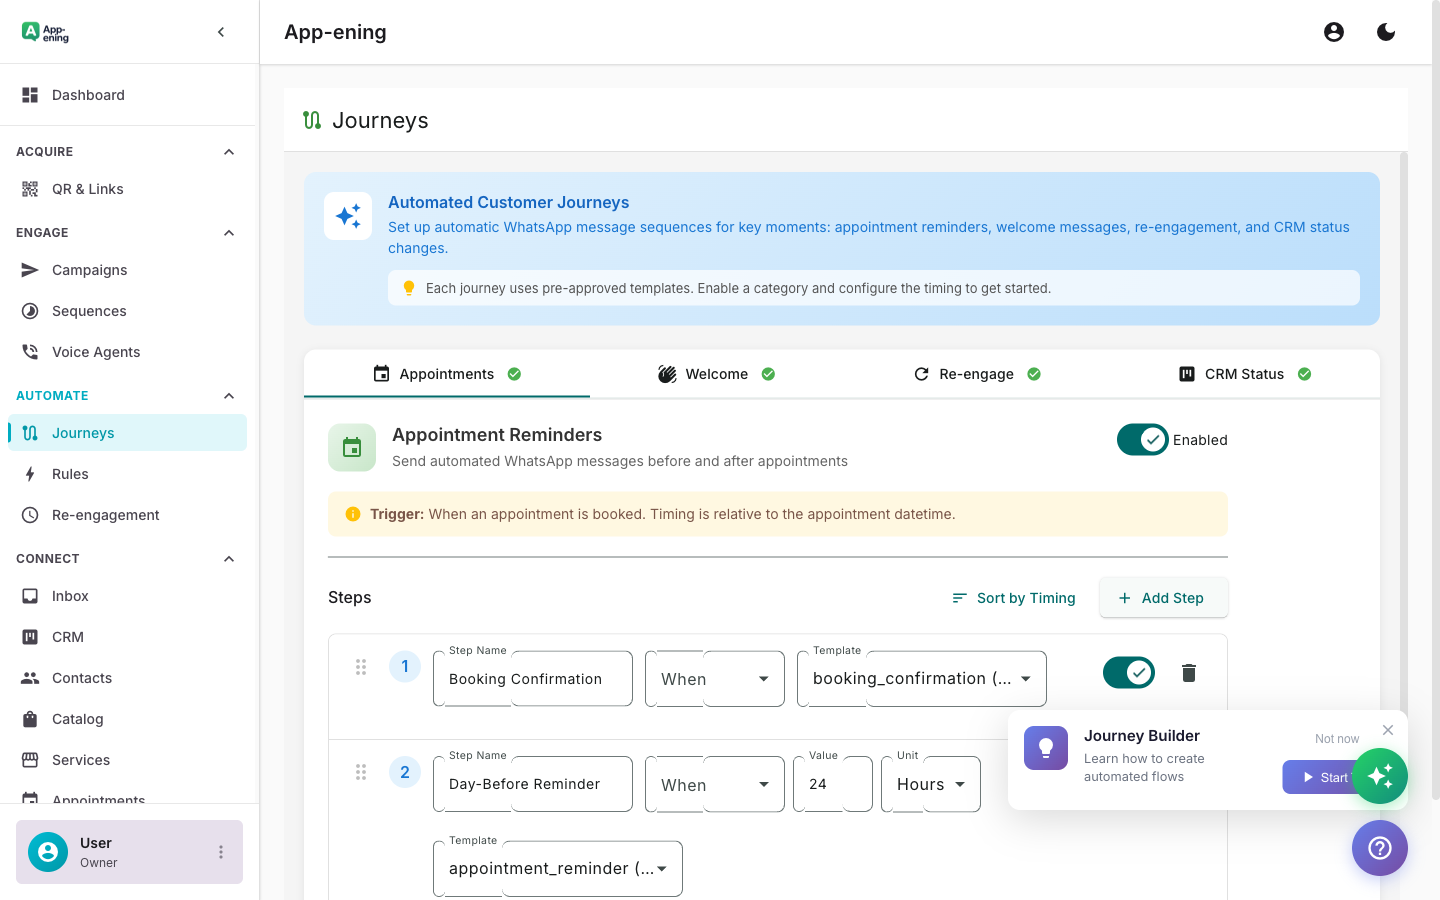
Task: Open the CRM Status tab
Action: coord(1244,373)
